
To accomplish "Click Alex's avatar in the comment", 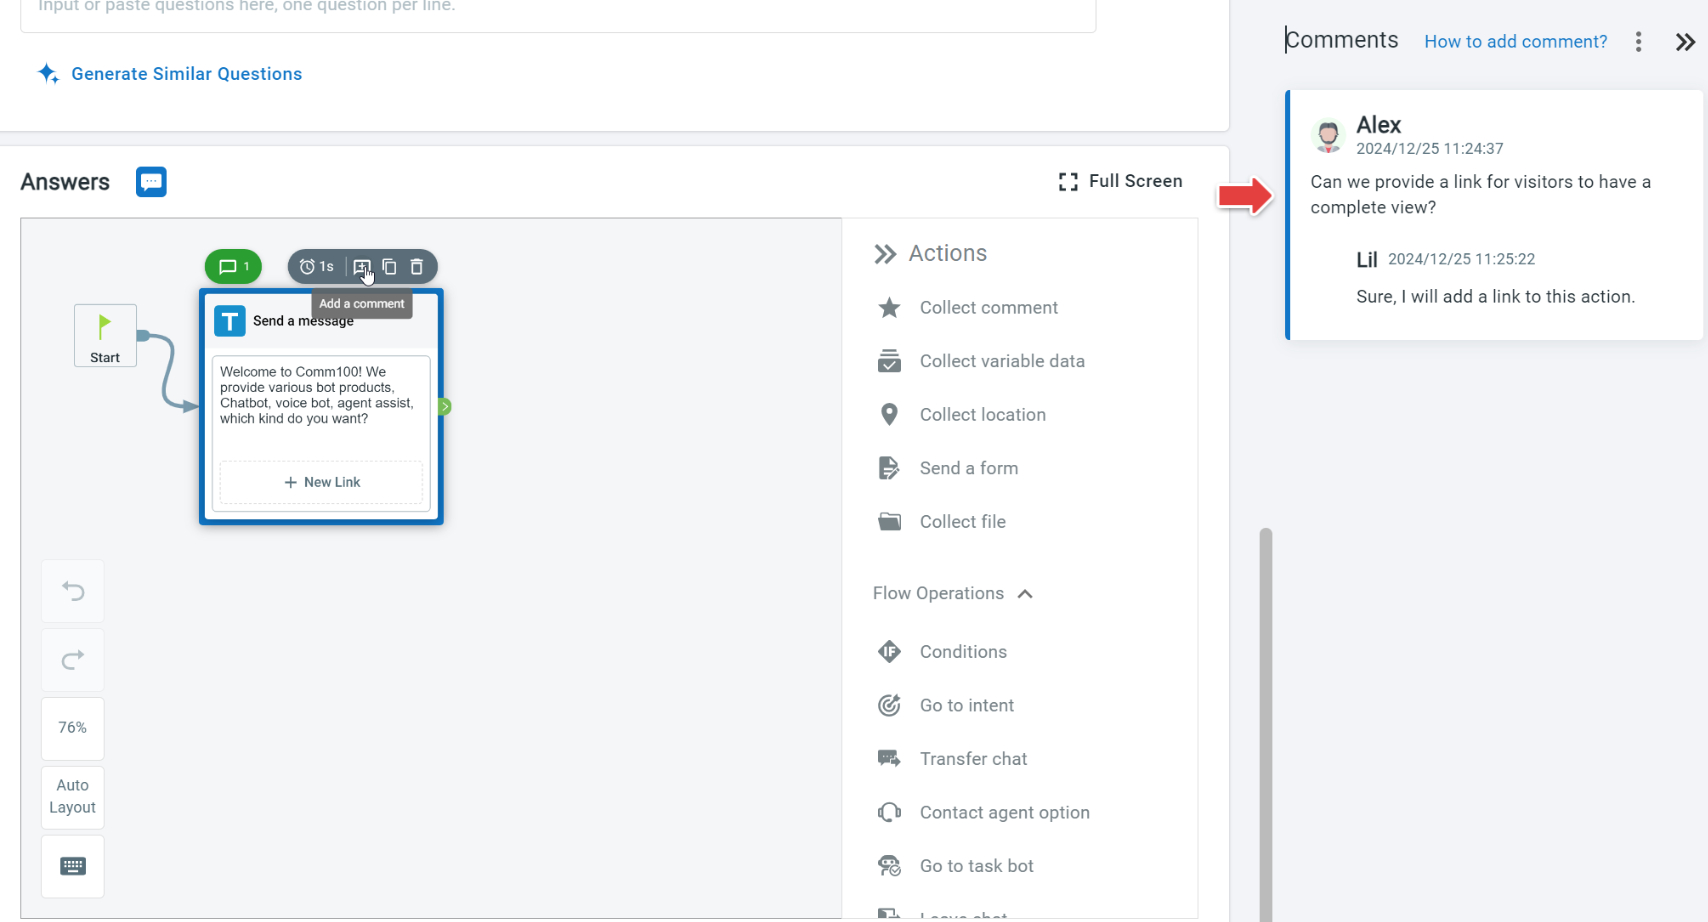I will pyautogui.click(x=1328, y=136).
